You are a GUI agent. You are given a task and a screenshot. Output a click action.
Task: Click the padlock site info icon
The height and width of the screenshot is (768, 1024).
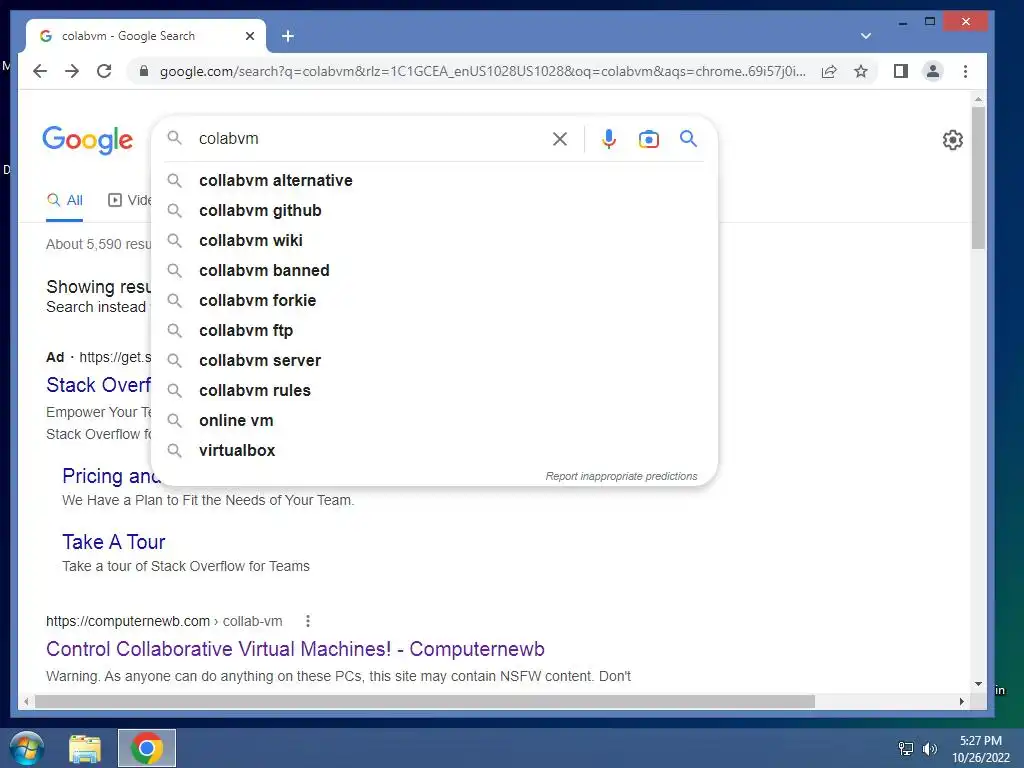(x=144, y=71)
